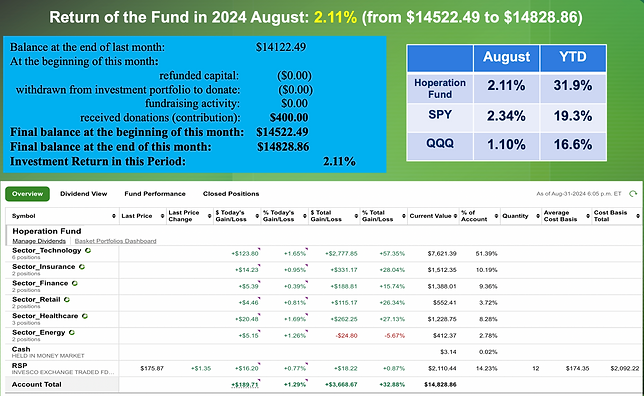Click the green circle icon beside Sector_Technology
The width and height of the screenshot is (644, 396).
(88, 250)
